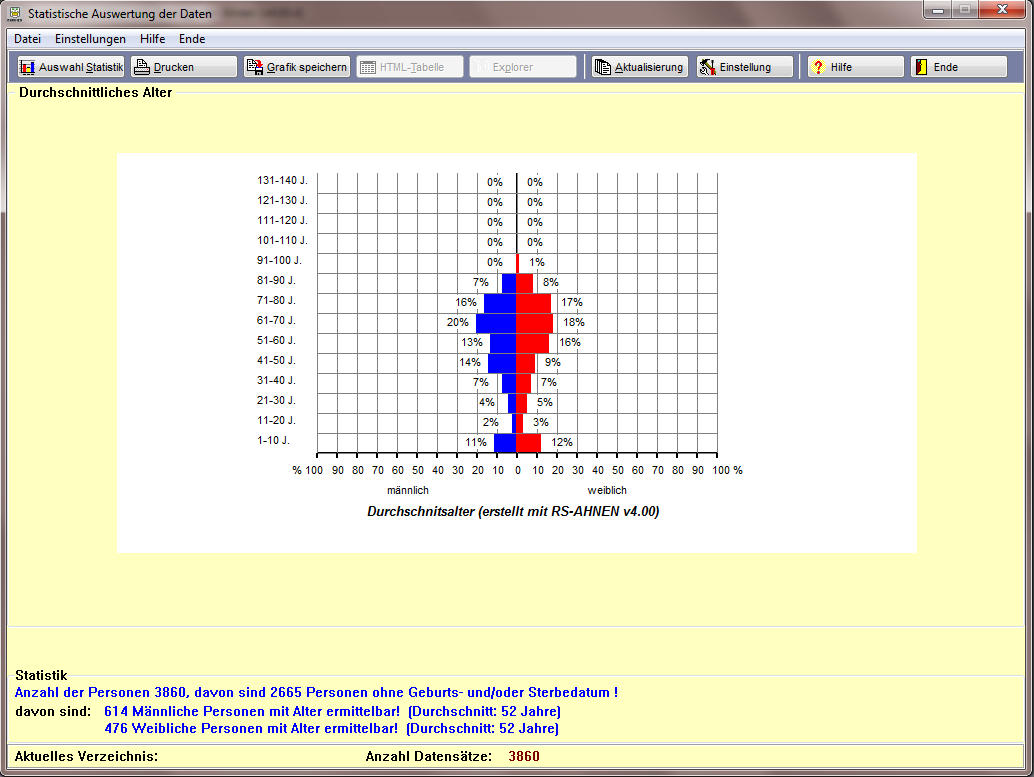This screenshot has height=777, width=1034.
Task: Click the Auswahl Statistik chart icon
Action: point(27,67)
